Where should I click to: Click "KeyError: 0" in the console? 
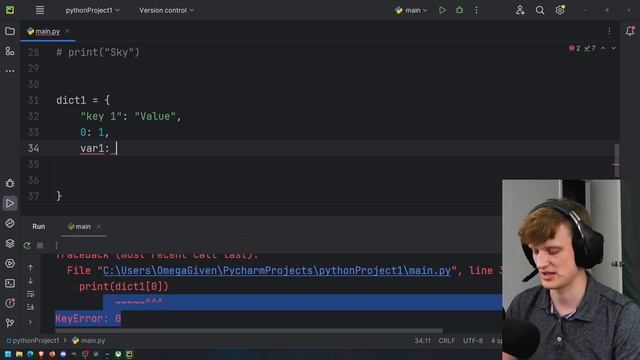click(88, 318)
